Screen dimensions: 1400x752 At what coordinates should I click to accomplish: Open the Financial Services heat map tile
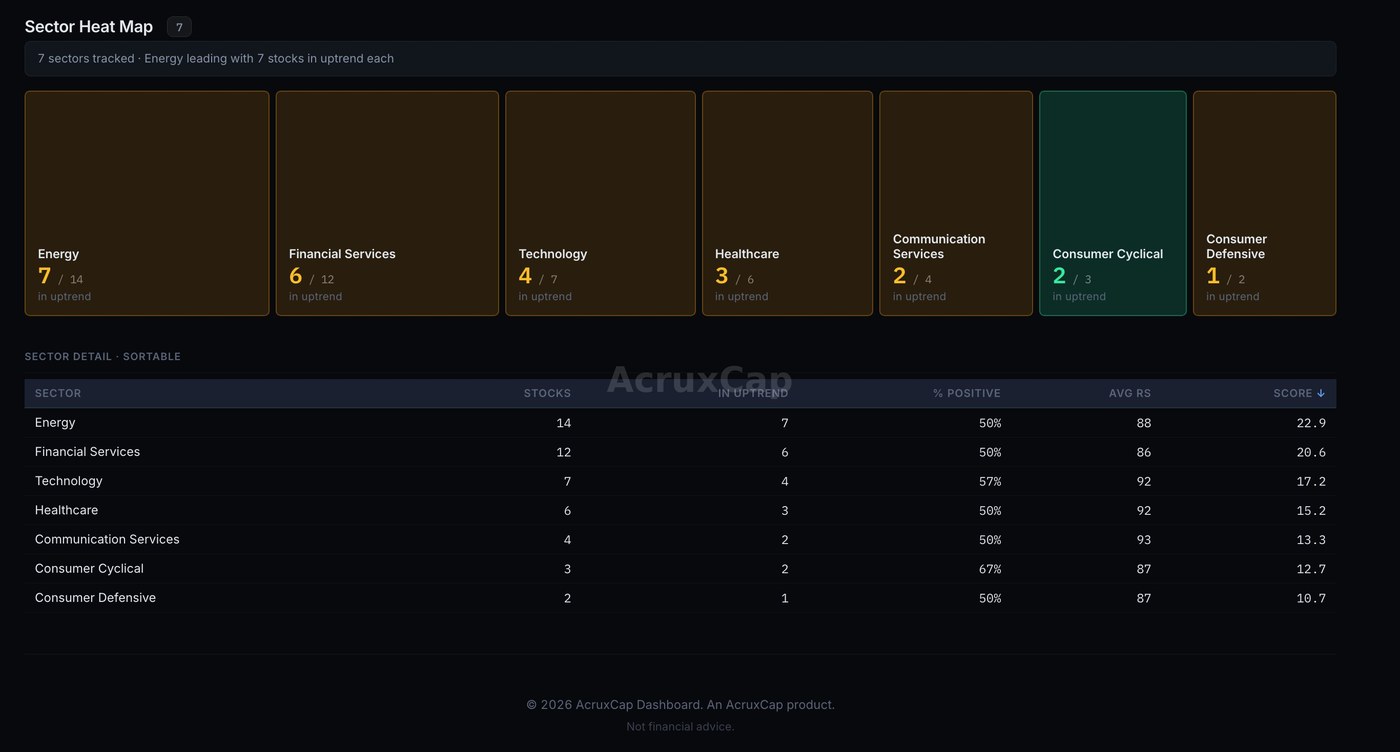click(x=387, y=203)
